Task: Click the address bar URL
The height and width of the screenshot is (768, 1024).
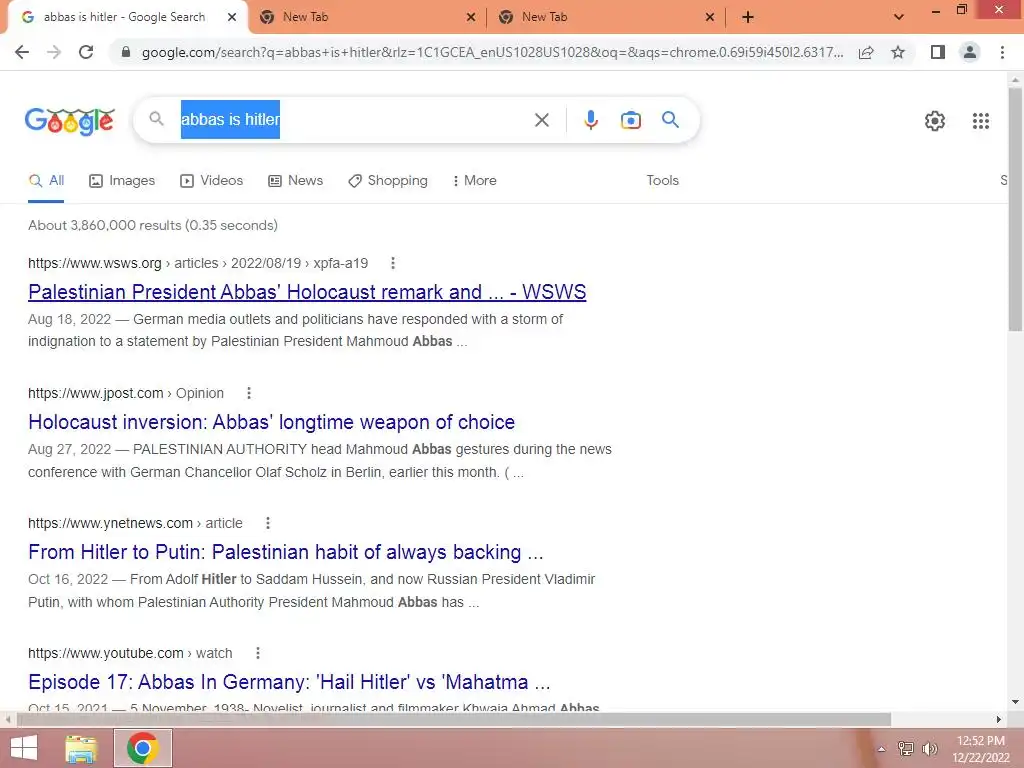Action: click(x=492, y=52)
